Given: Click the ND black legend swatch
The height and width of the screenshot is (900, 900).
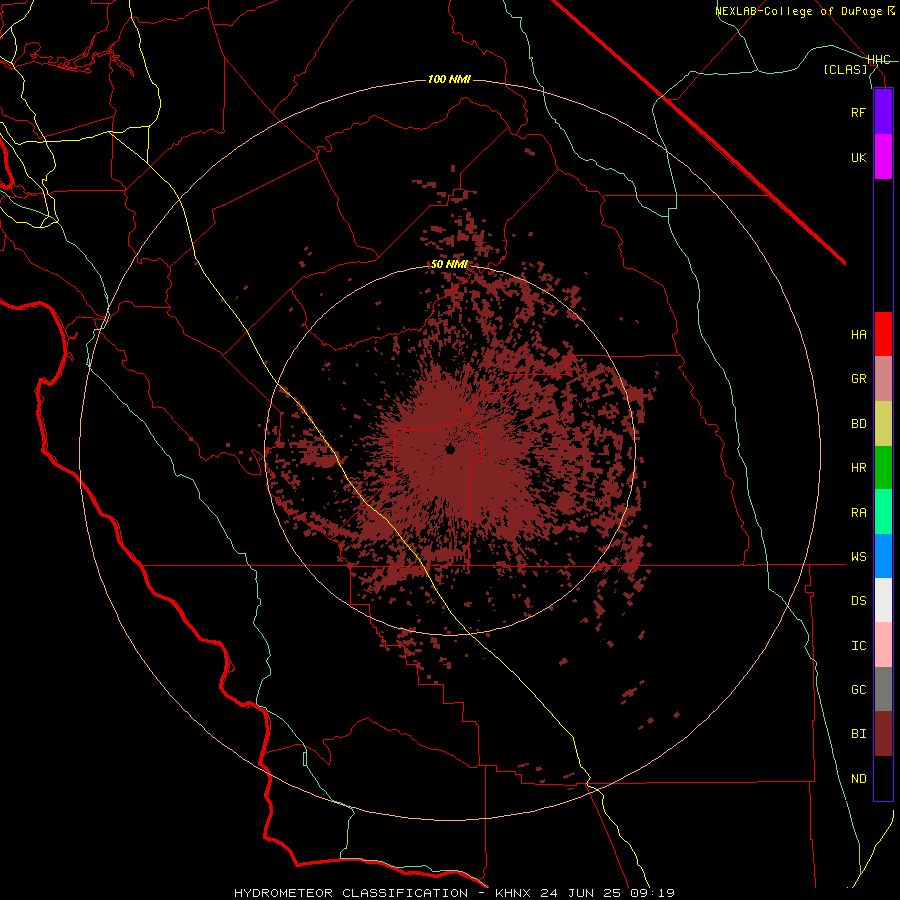Looking at the screenshot, I should (x=883, y=778).
